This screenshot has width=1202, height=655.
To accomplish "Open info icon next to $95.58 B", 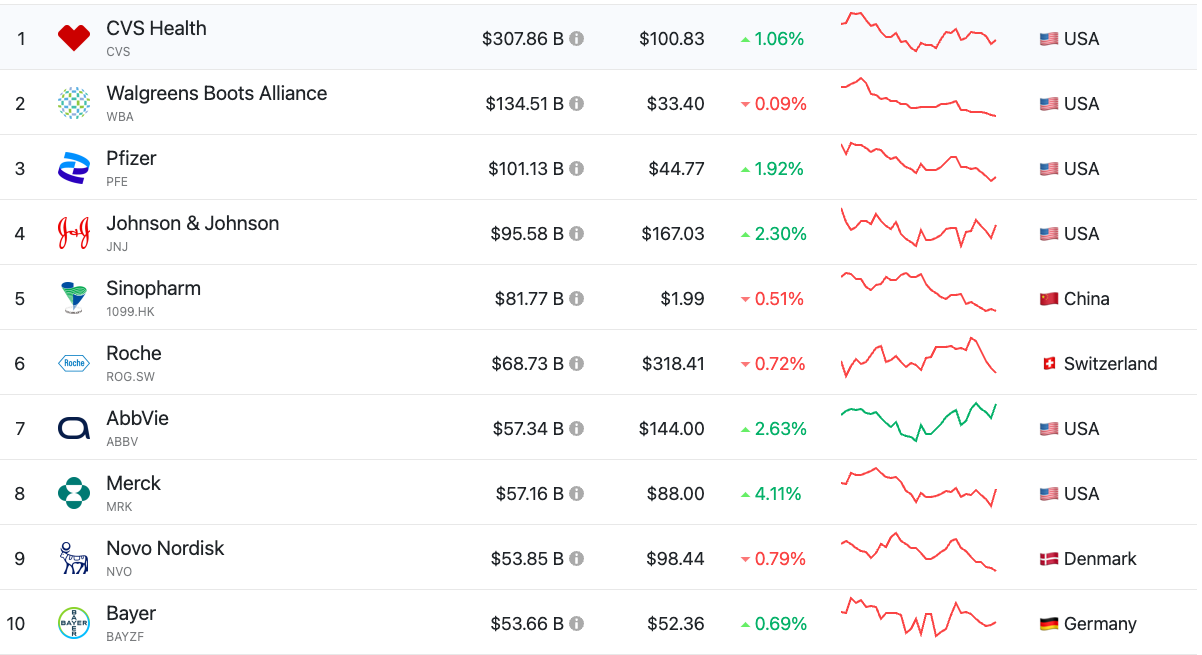I will click(577, 234).
